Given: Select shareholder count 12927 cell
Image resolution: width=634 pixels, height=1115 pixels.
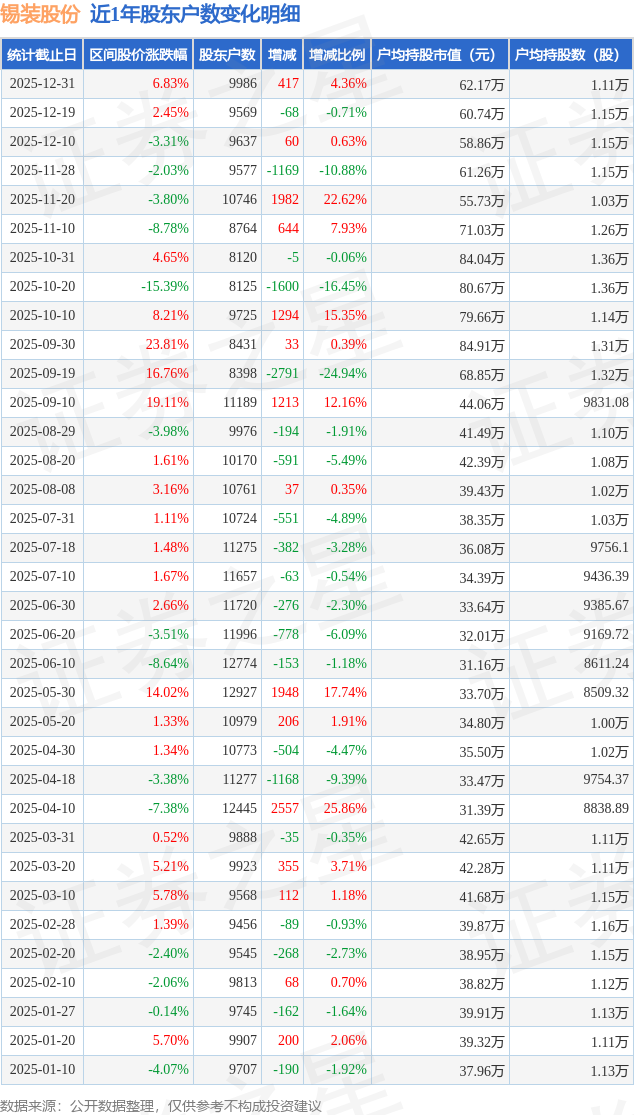Looking at the screenshot, I should click(x=239, y=693).
